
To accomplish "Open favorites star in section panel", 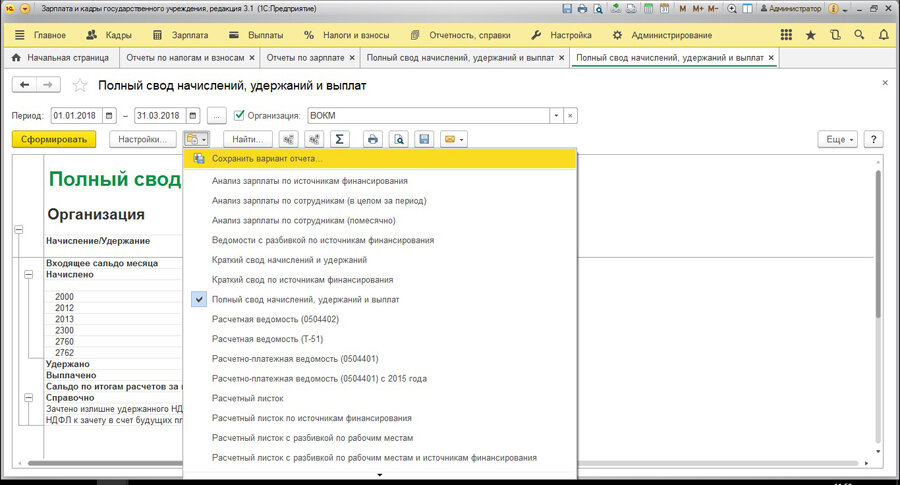I will point(810,35).
